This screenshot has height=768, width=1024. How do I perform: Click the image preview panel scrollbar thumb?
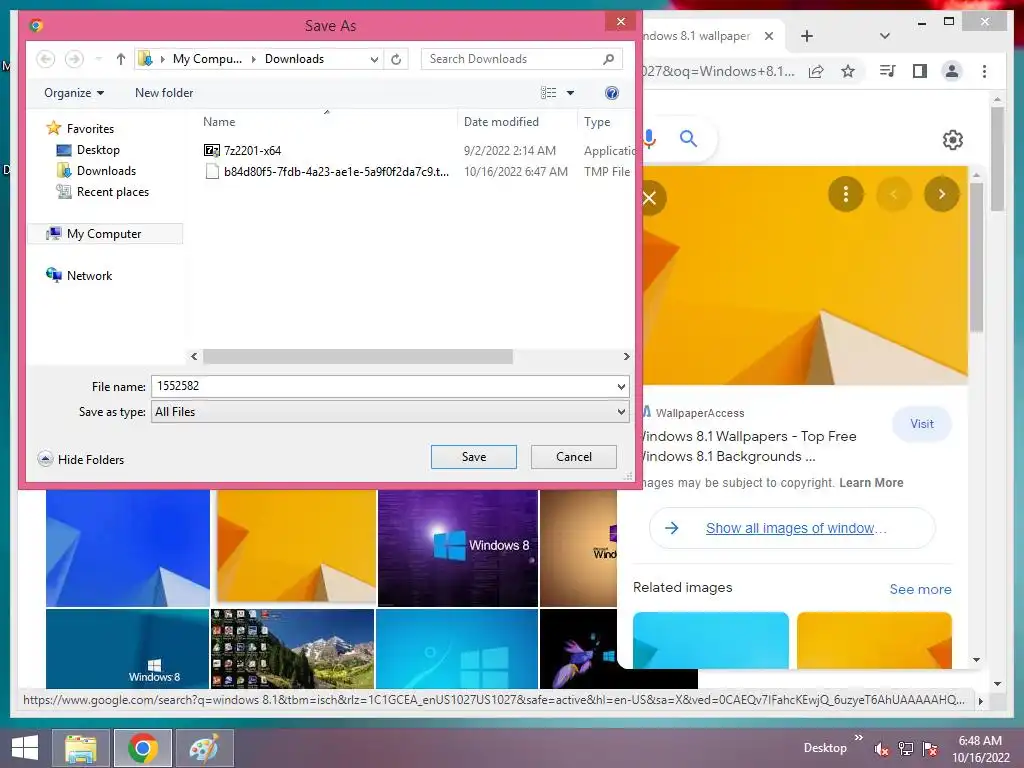point(976,257)
